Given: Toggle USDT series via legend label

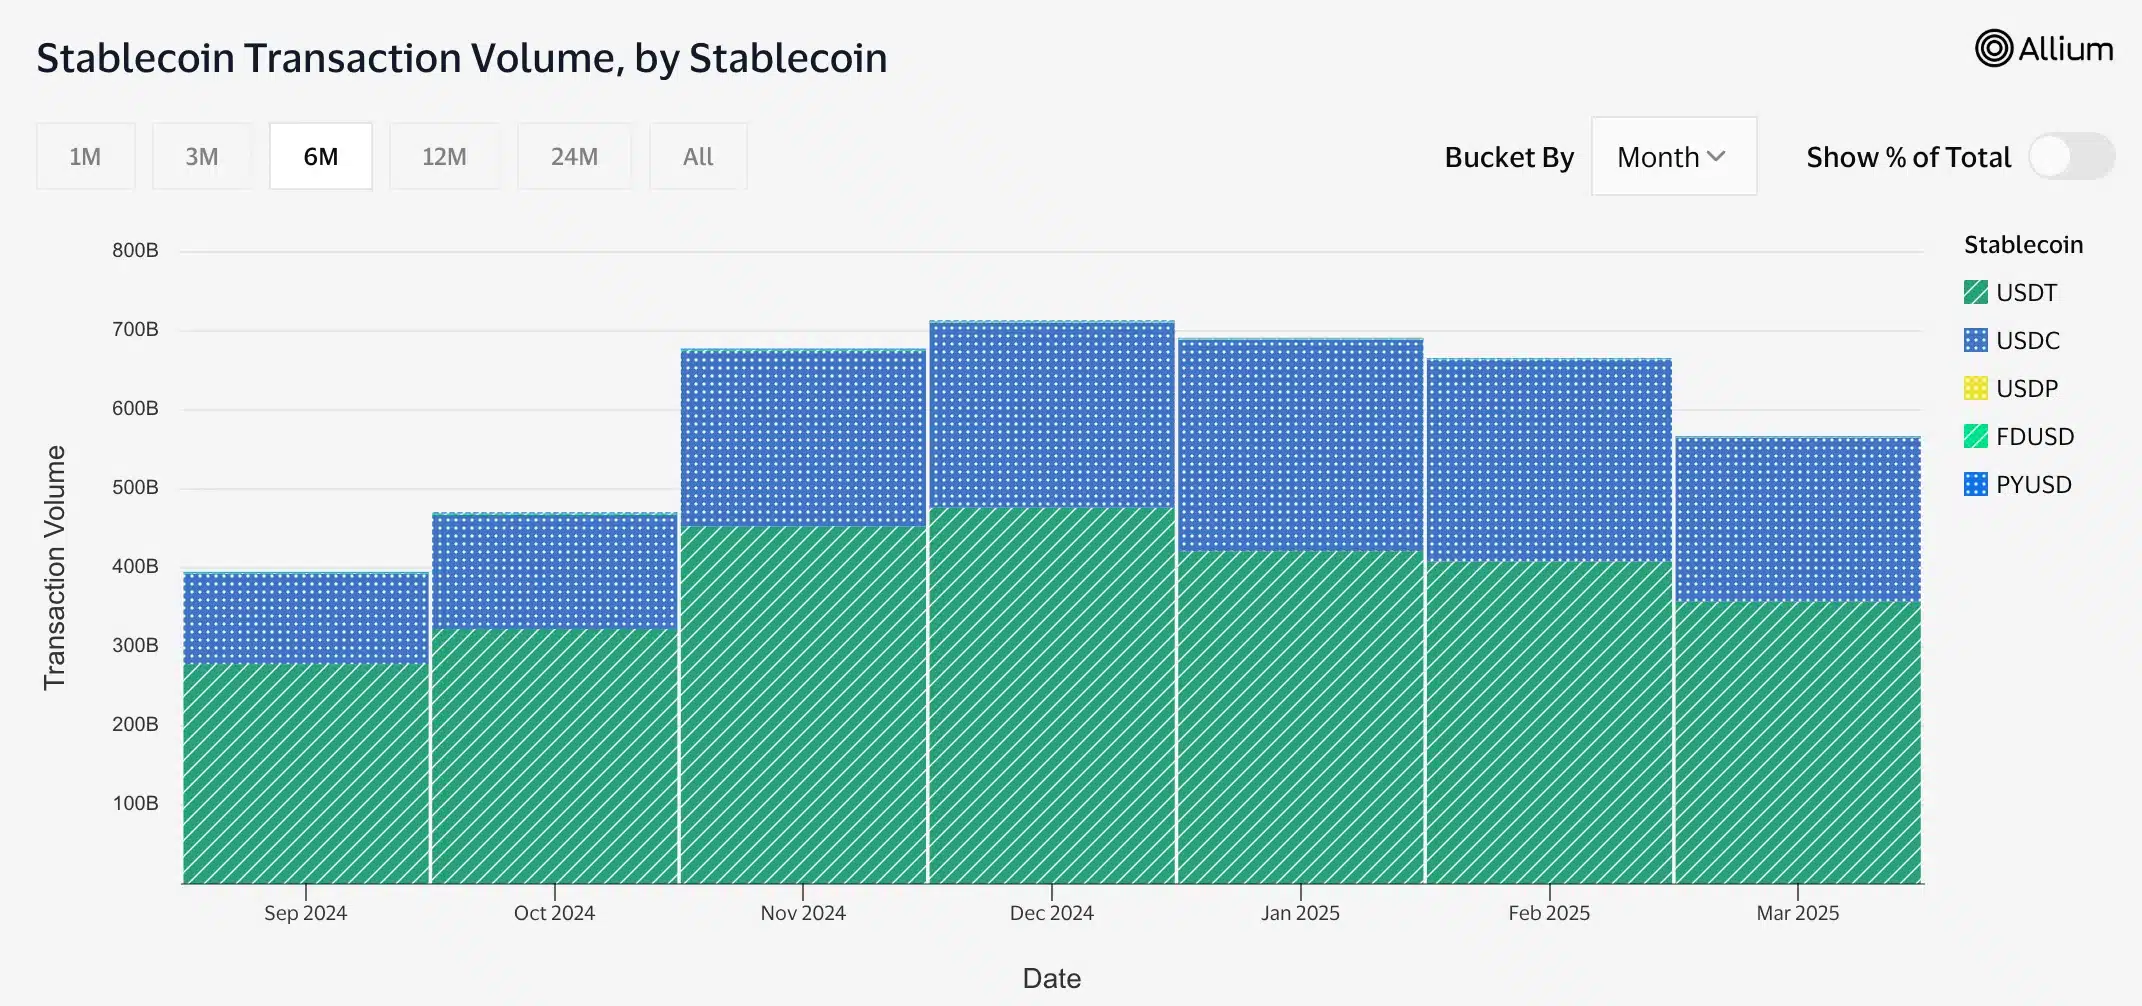Looking at the screenshot, I should 2026,292.
